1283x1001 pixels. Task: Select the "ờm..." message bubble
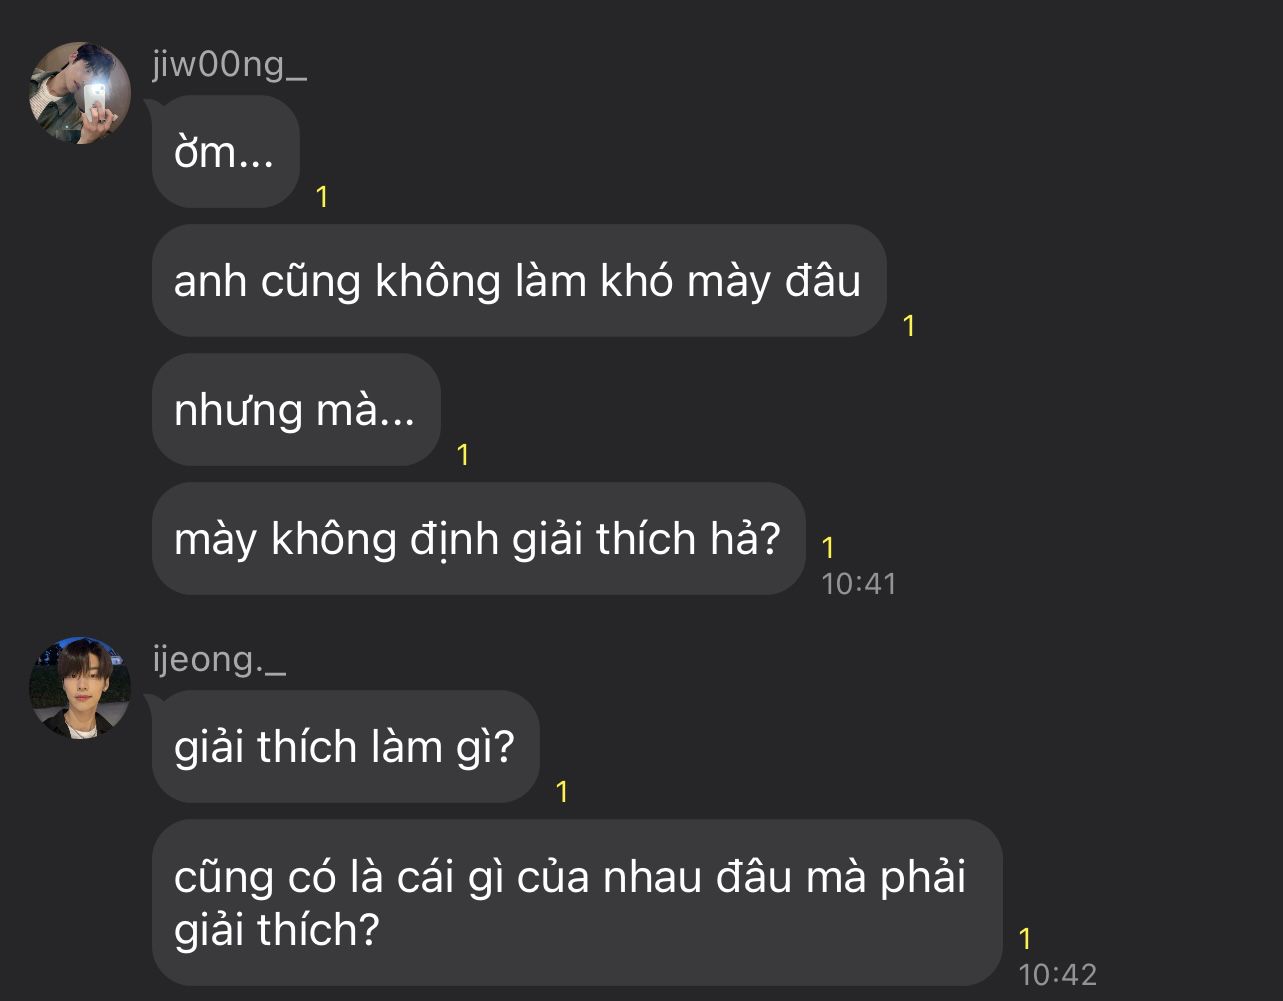click(226, 152)
